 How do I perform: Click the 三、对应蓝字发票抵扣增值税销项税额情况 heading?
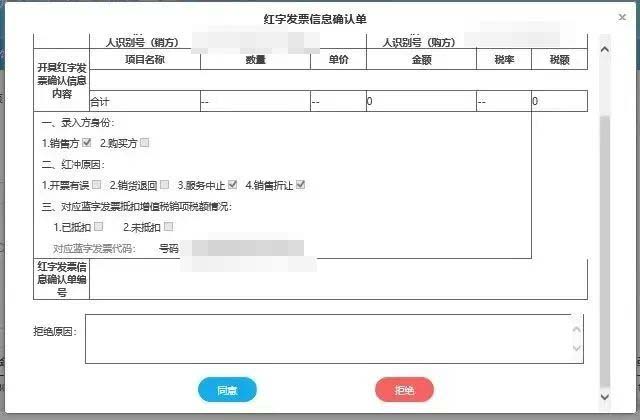136,207
